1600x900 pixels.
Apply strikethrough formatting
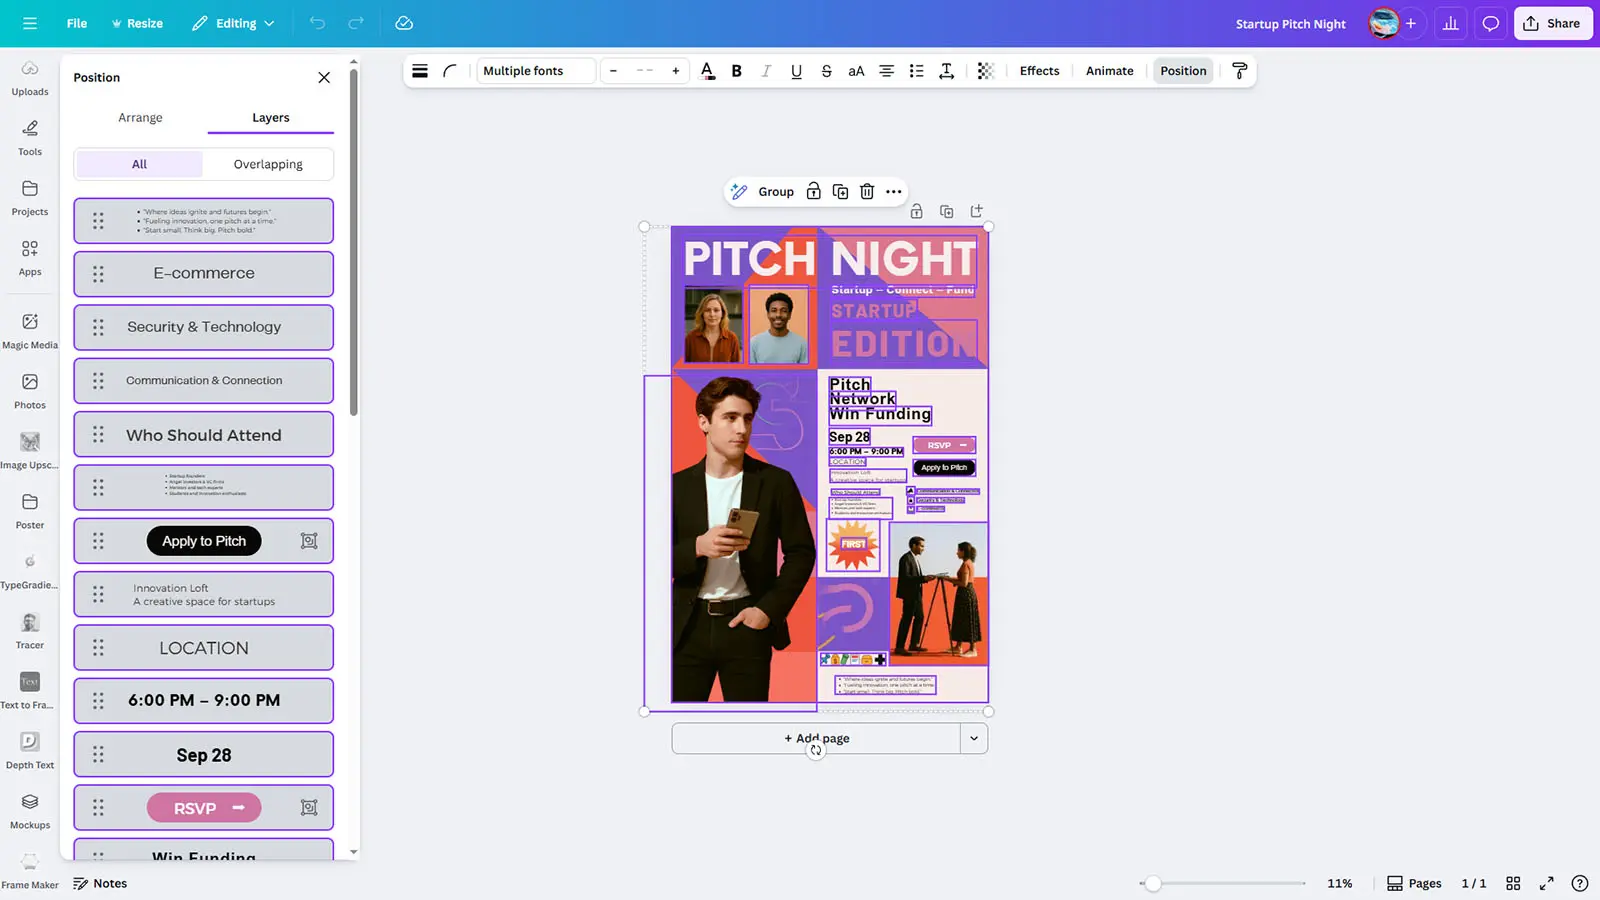click(826, 71)
